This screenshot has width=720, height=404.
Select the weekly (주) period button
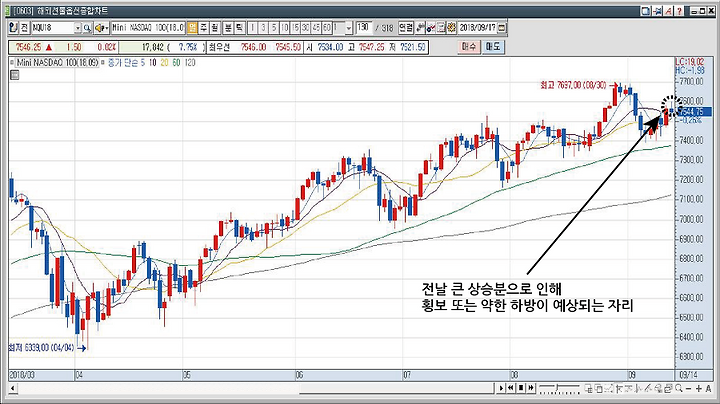(203, 28)
